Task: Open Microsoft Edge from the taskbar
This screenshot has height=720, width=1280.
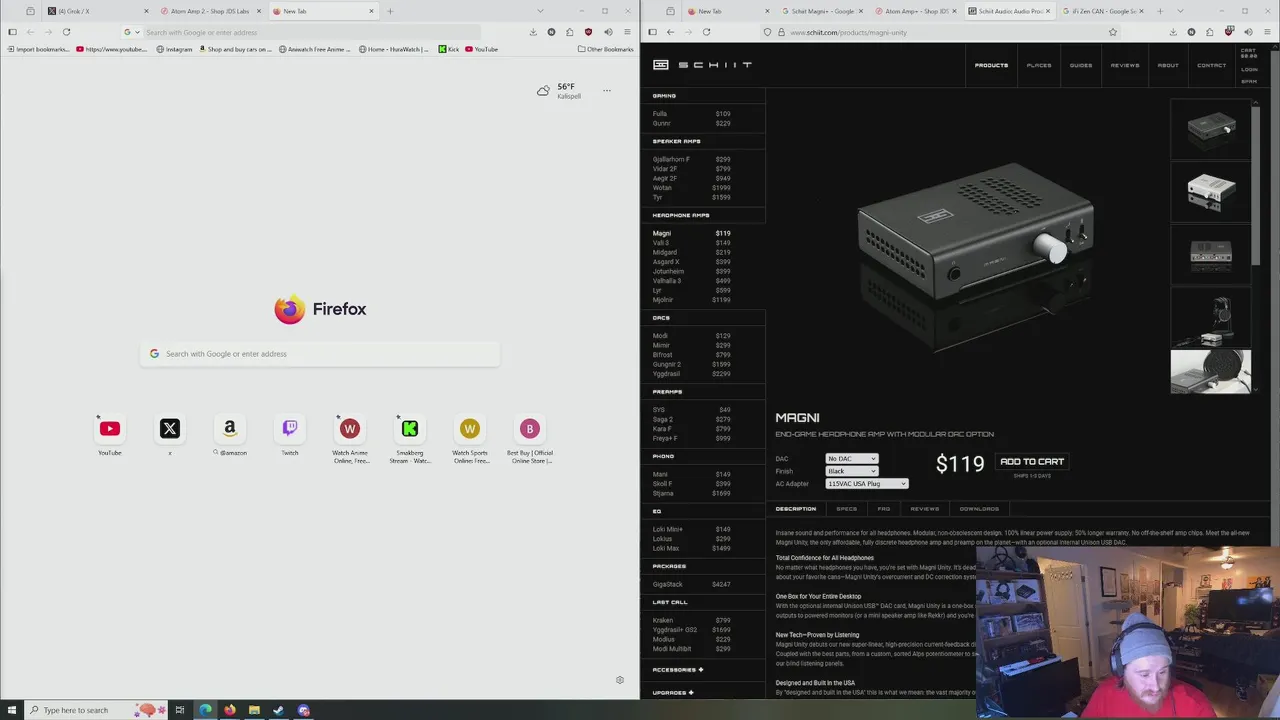Action: tap(205, 710)
